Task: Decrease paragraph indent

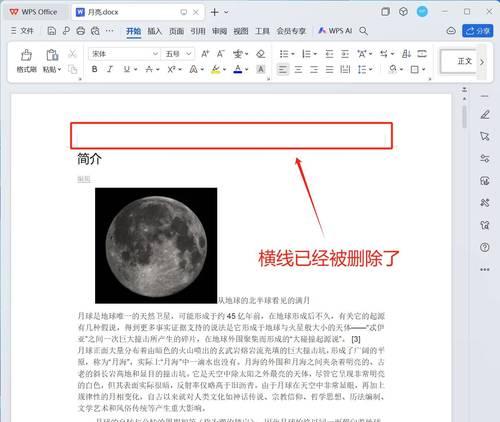Action: click(329, 54)
